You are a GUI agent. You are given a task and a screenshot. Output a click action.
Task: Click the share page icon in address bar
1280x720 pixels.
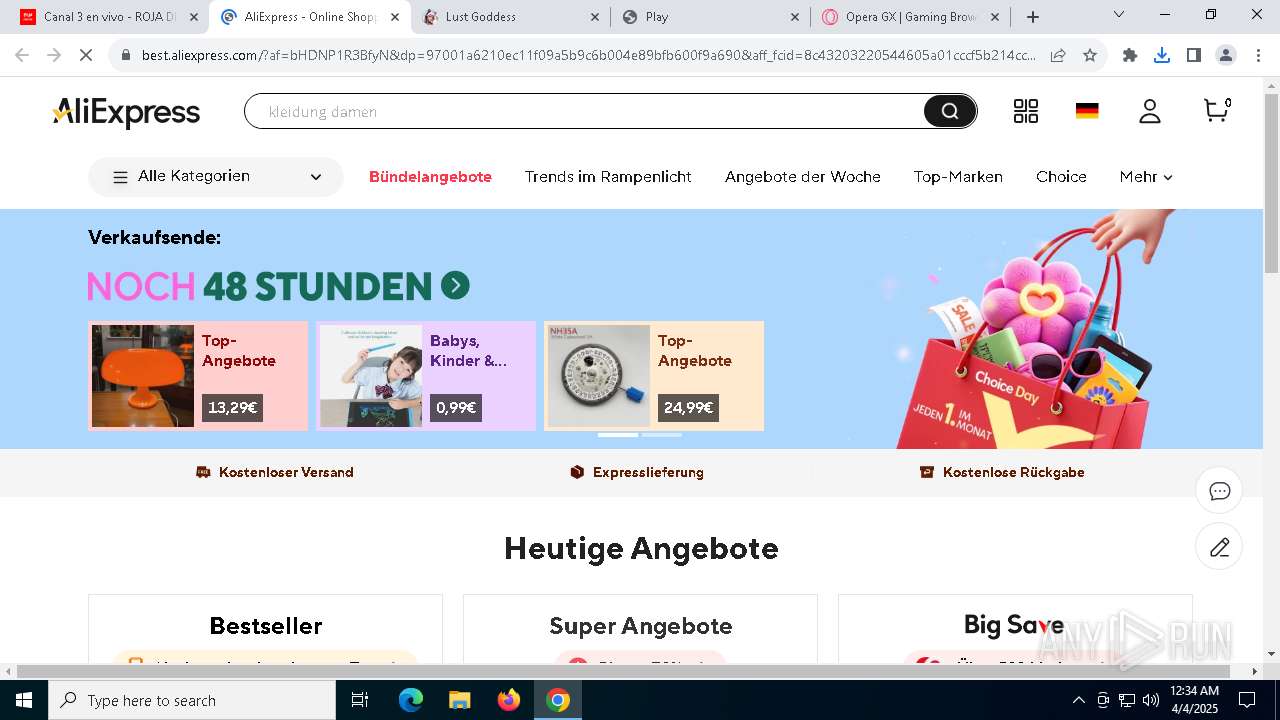click(x=1058, y=56)
